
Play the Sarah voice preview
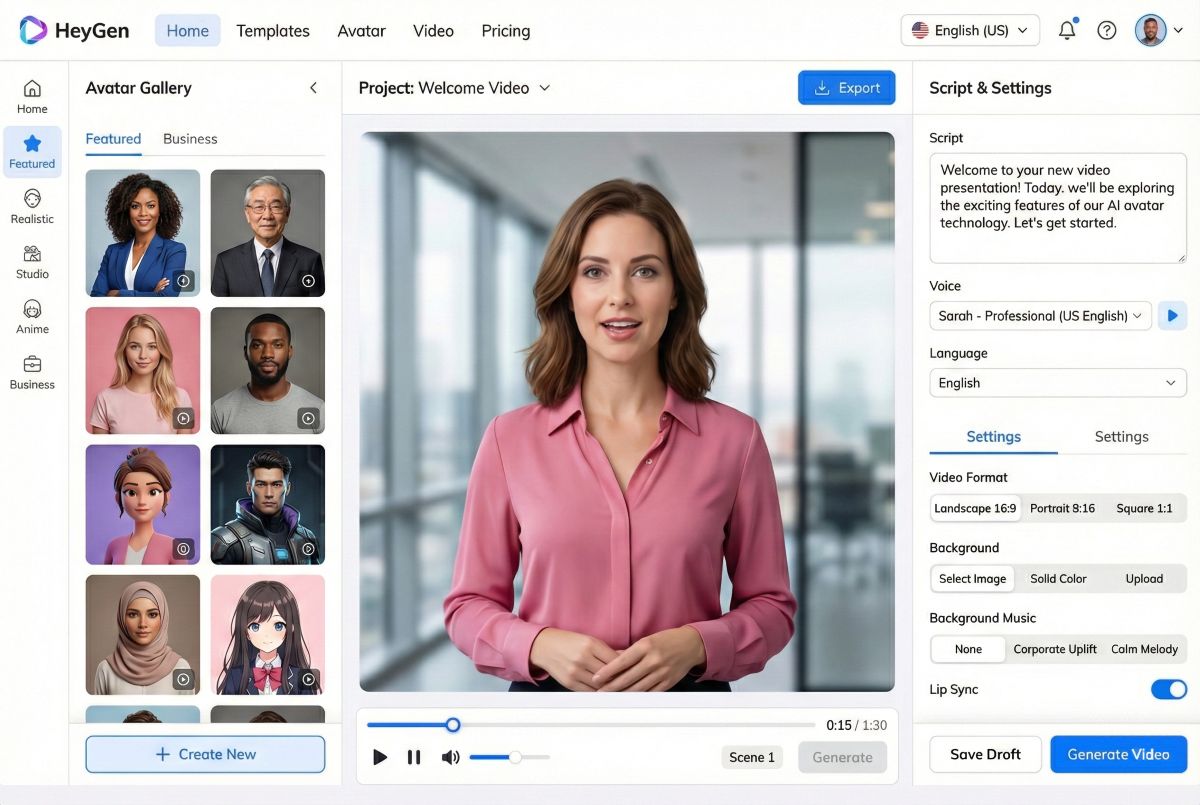click(1171, 315)
